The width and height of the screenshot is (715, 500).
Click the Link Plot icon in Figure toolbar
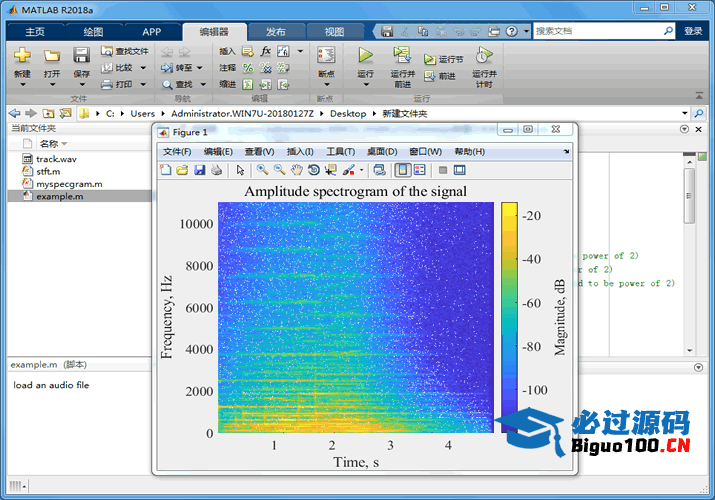point(379,170)
